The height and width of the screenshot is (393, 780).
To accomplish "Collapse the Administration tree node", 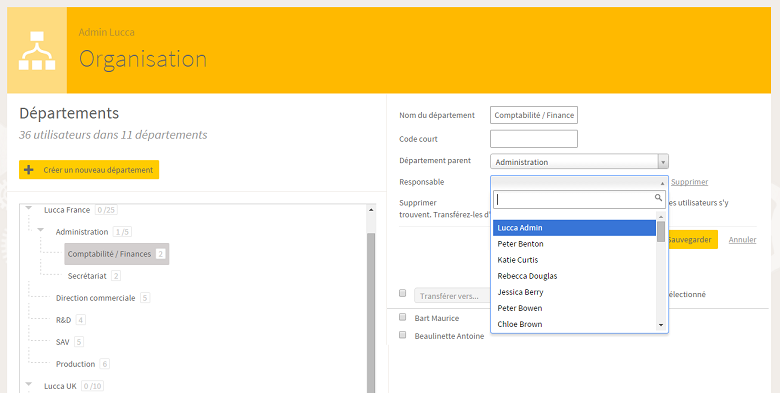I will (40, 230).
